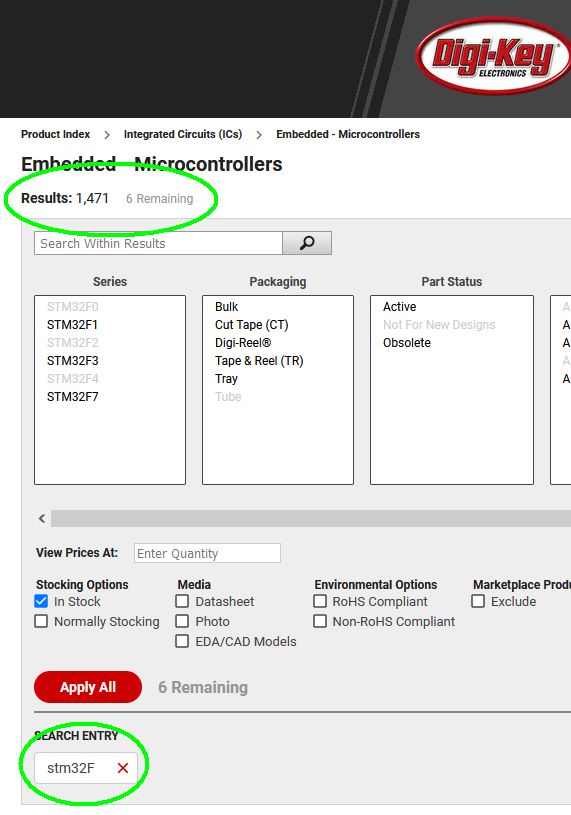
Task: Select STM32F1 in Series list
Action: (72, 325)
